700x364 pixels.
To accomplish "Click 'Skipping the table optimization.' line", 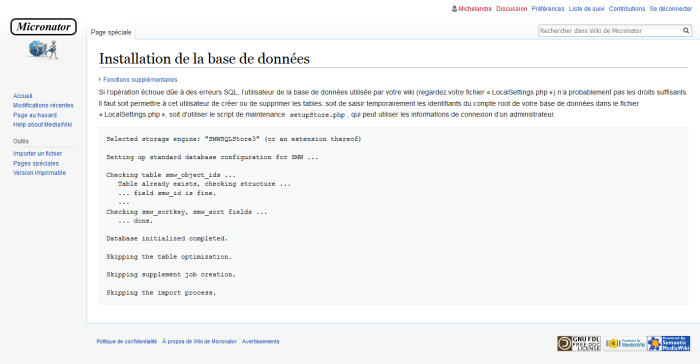I will 169,257.
